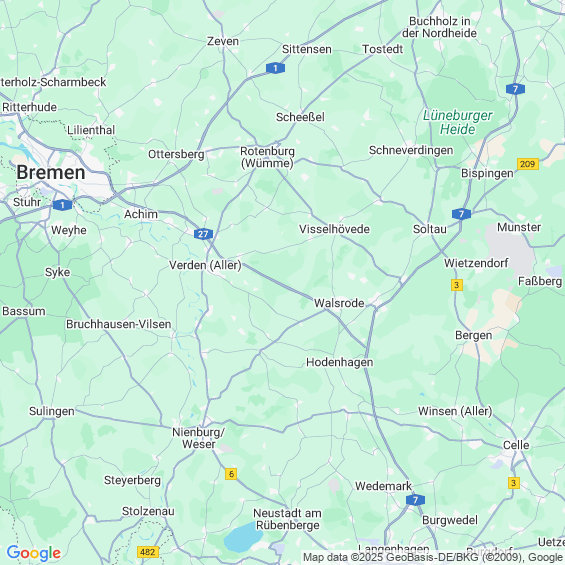The image size is (565, 565).
Task: Click the yellow 6 road shield near Nienburg
Action: pos(231,474)
